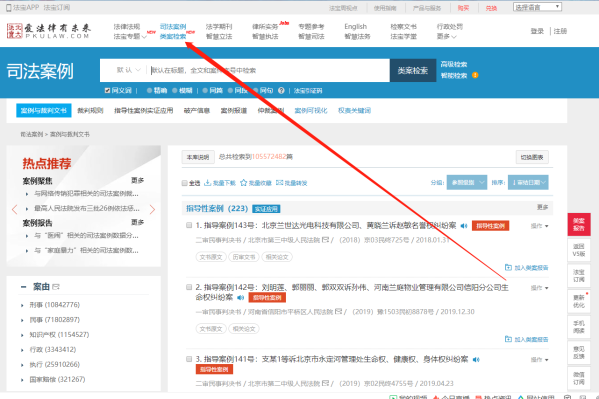Click the batch download icon
The height and width of the screenshot is (399, 599).
click(x=207, y=183)
